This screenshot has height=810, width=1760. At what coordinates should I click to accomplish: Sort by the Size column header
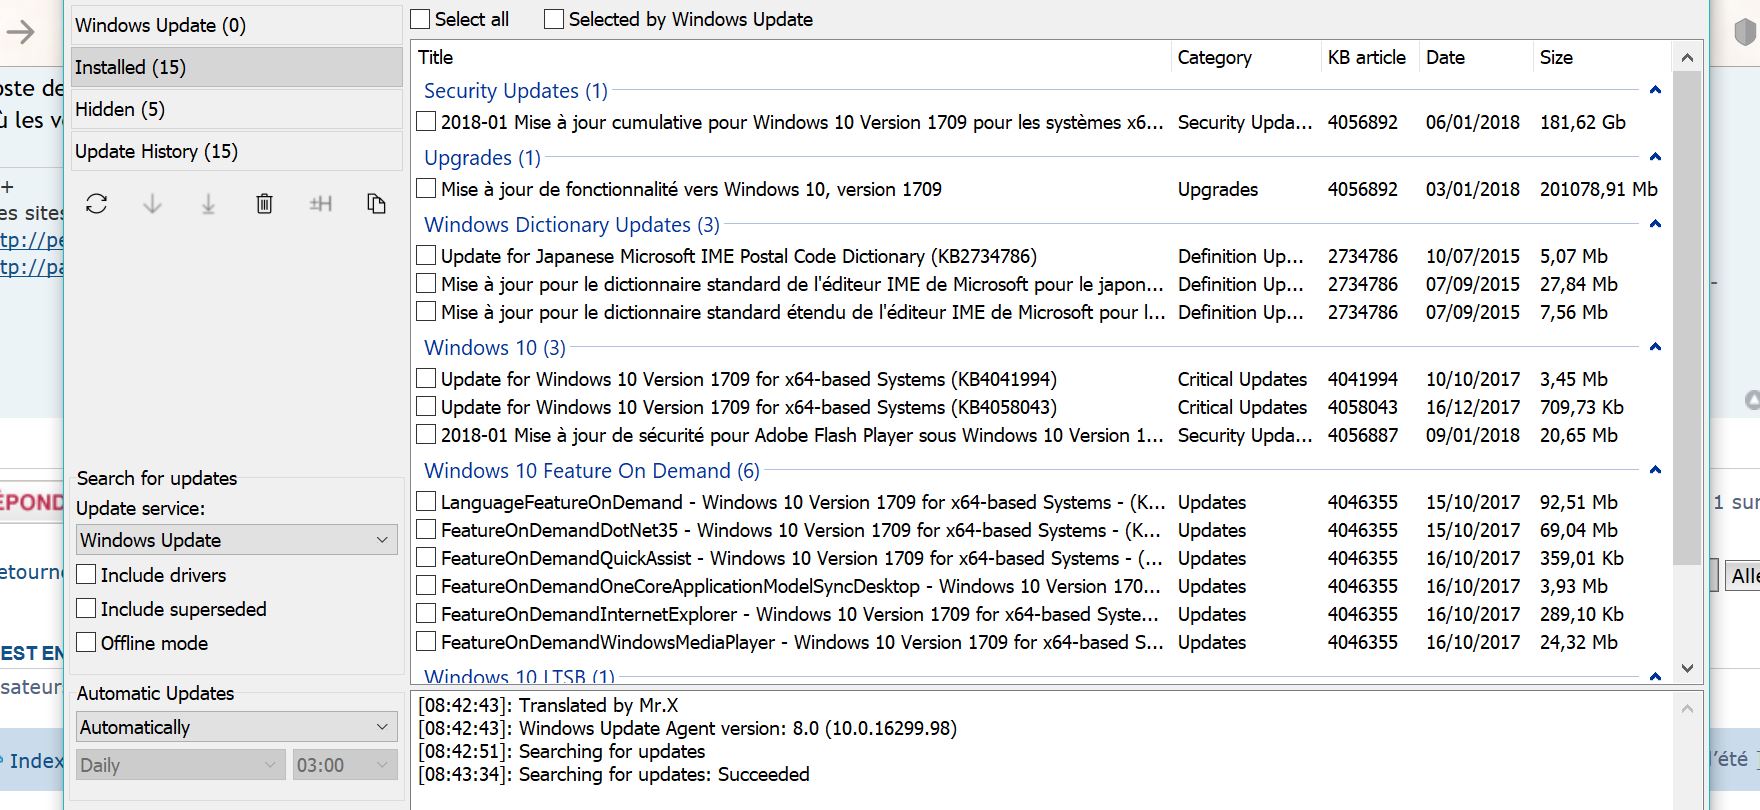pyautogui.click(x=1601, y=57)
